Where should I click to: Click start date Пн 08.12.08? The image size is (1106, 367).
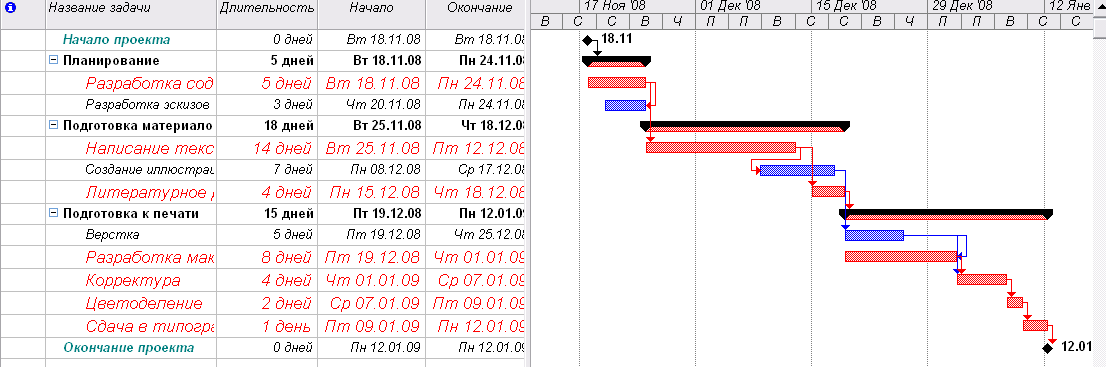pos(372,169)
